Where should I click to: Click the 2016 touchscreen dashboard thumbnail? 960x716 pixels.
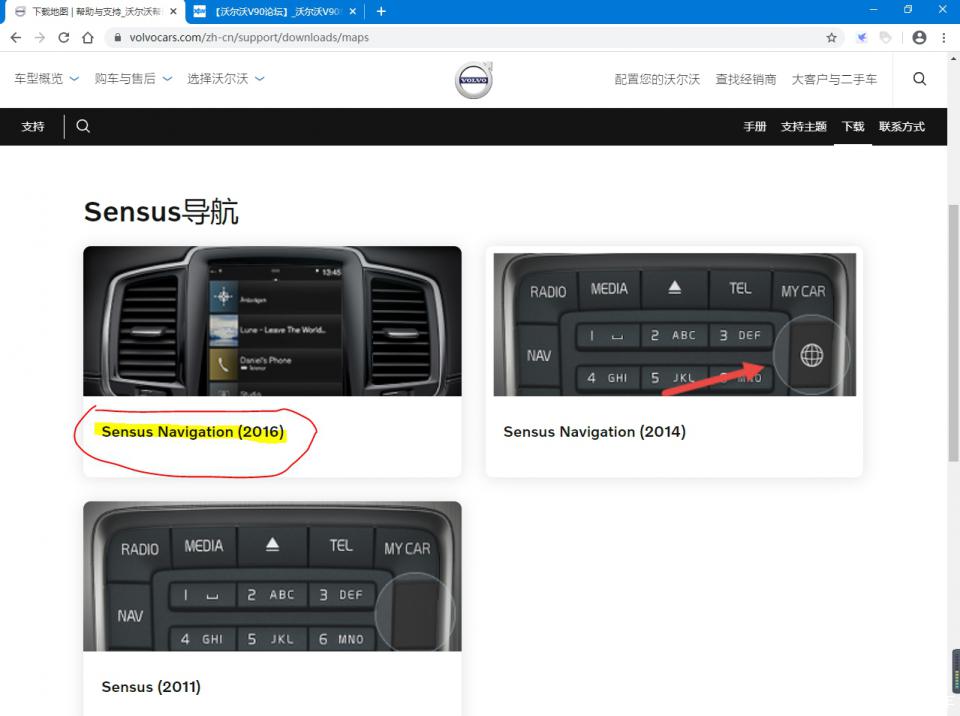[x=272, y=321]
